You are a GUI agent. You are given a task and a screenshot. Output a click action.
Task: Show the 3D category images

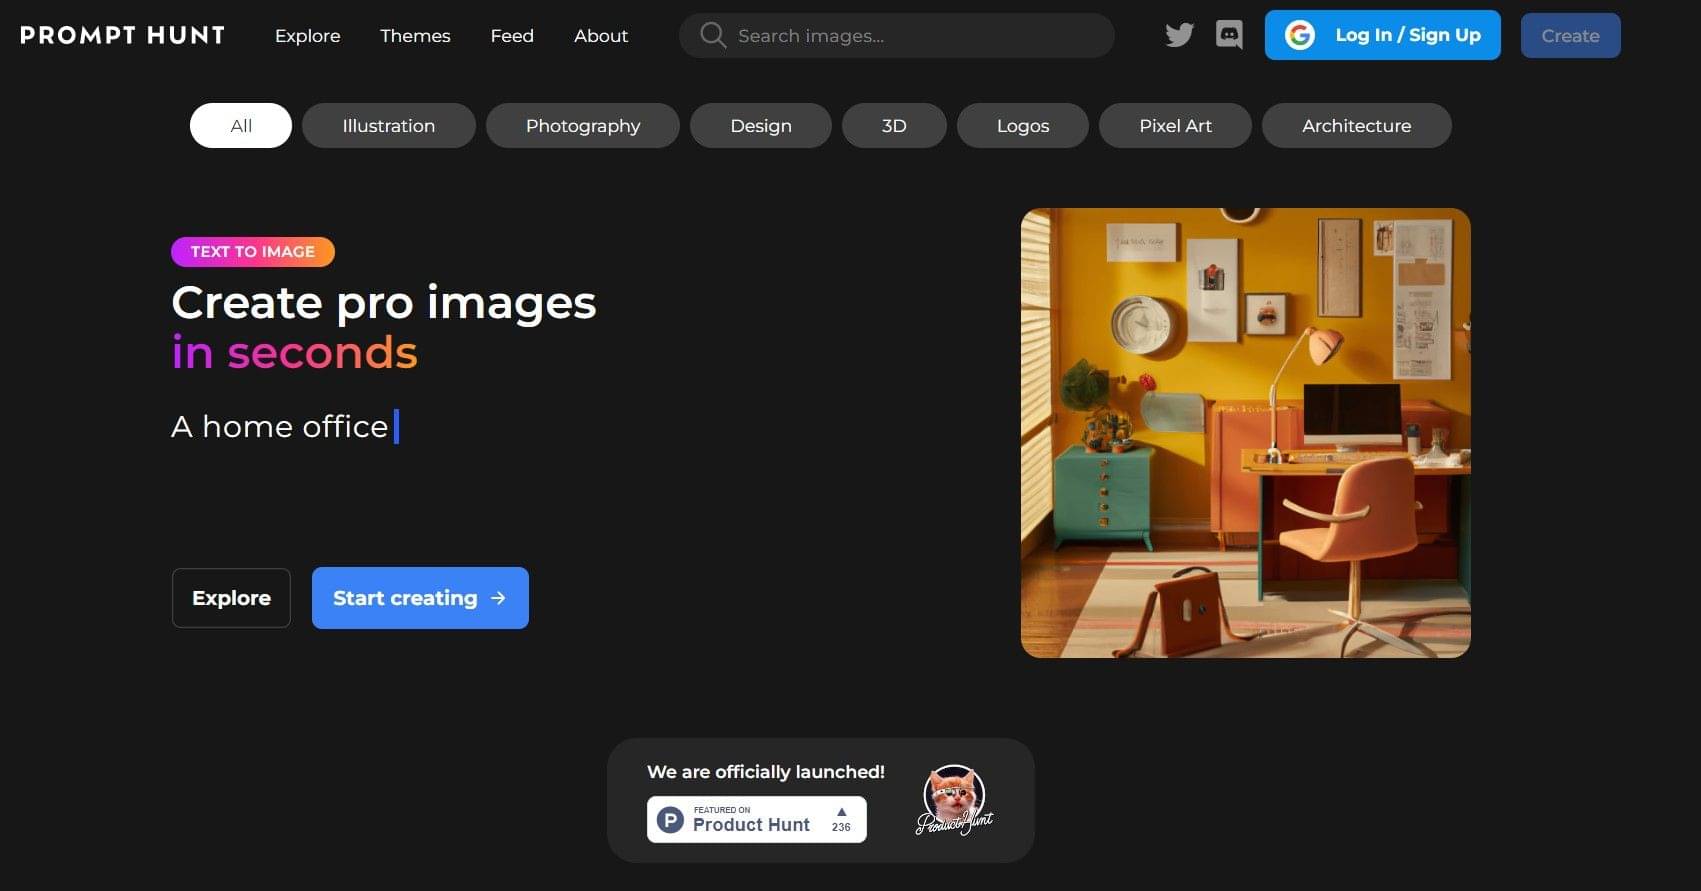(894, 126)
